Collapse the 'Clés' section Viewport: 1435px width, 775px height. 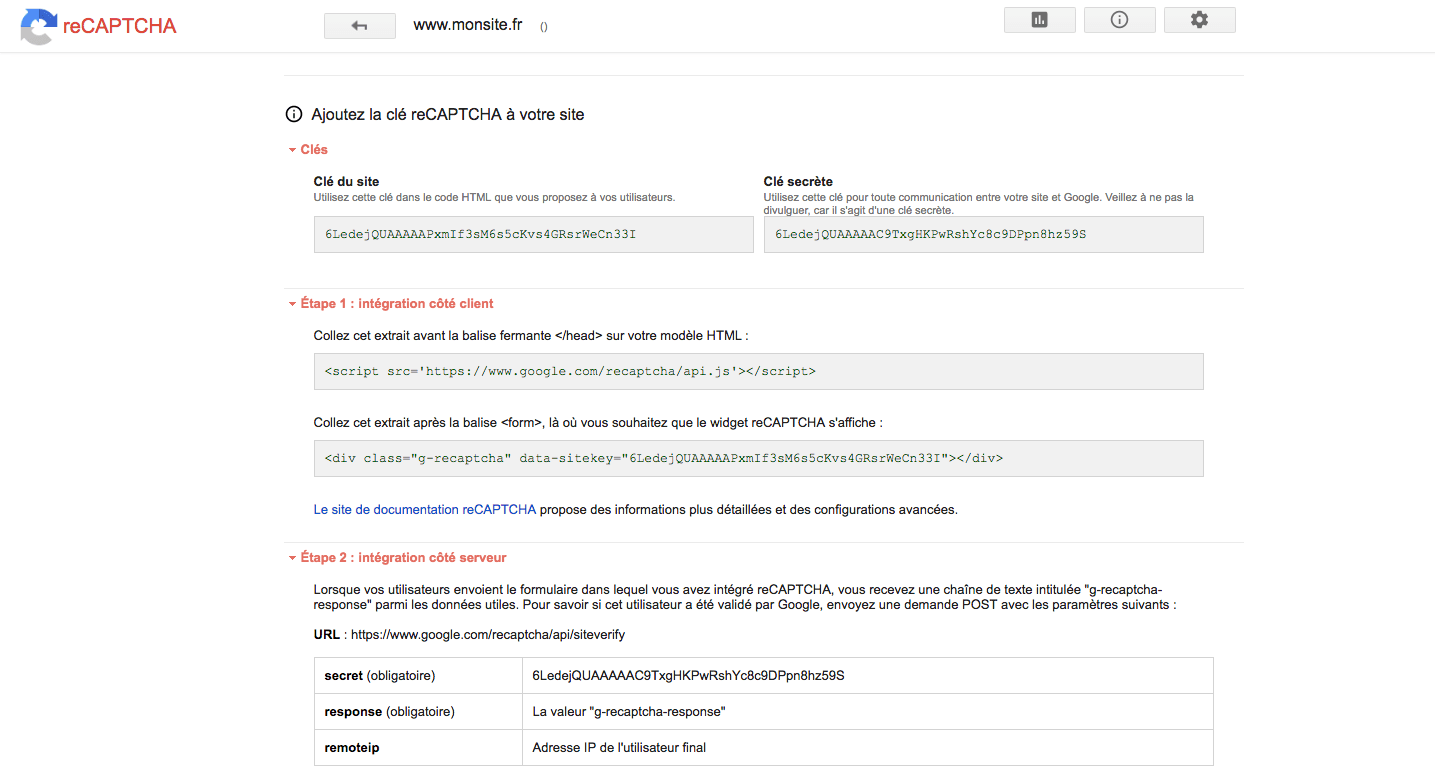click(x=308, y=150)
